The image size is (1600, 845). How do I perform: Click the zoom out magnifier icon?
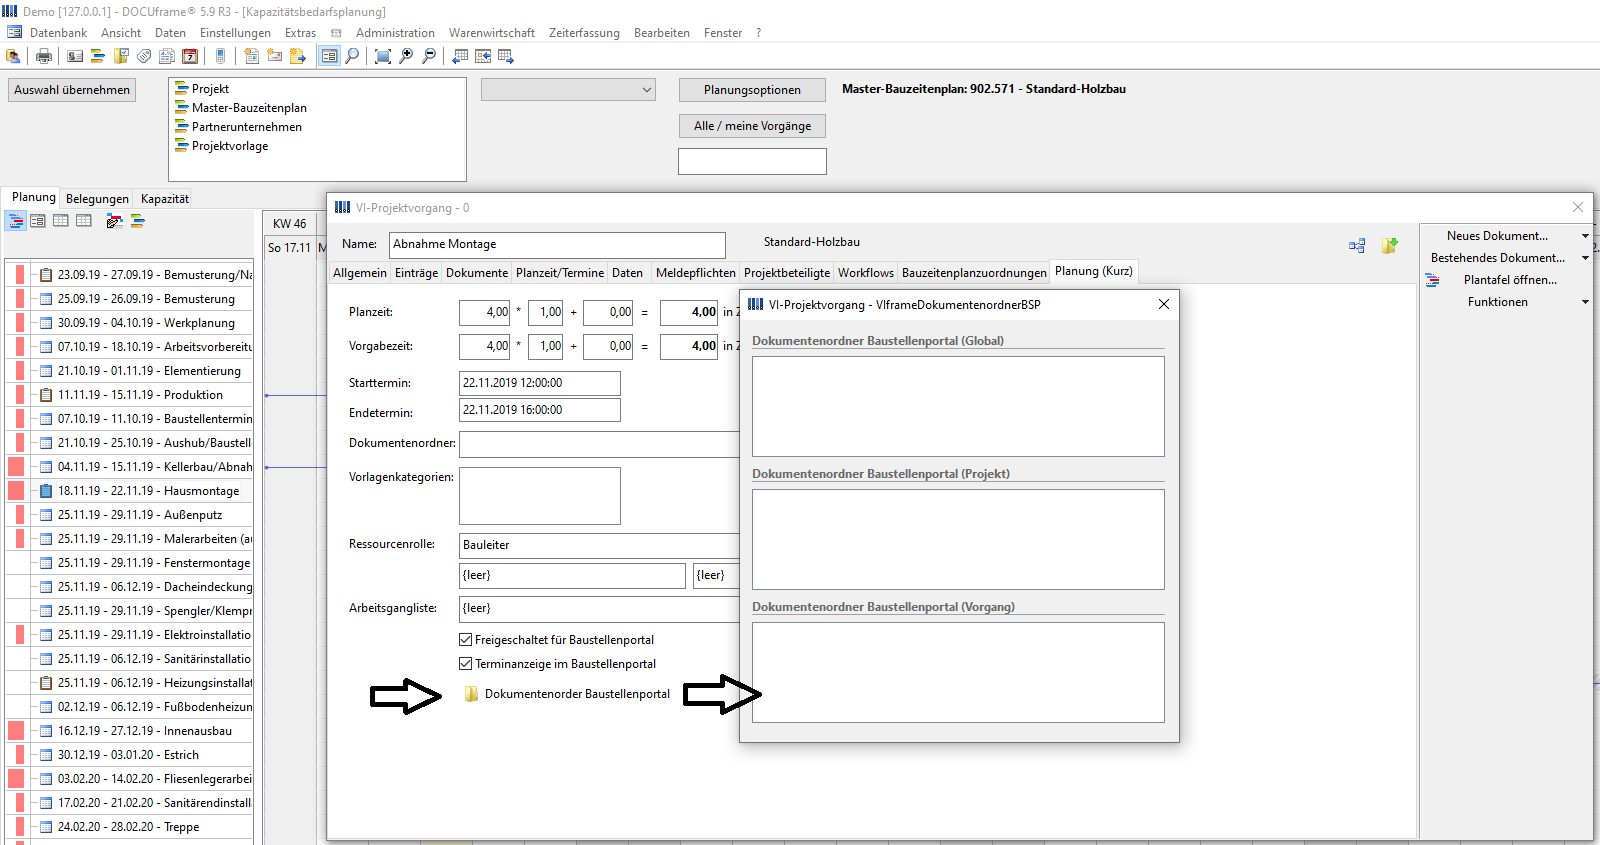coord(429,56)
